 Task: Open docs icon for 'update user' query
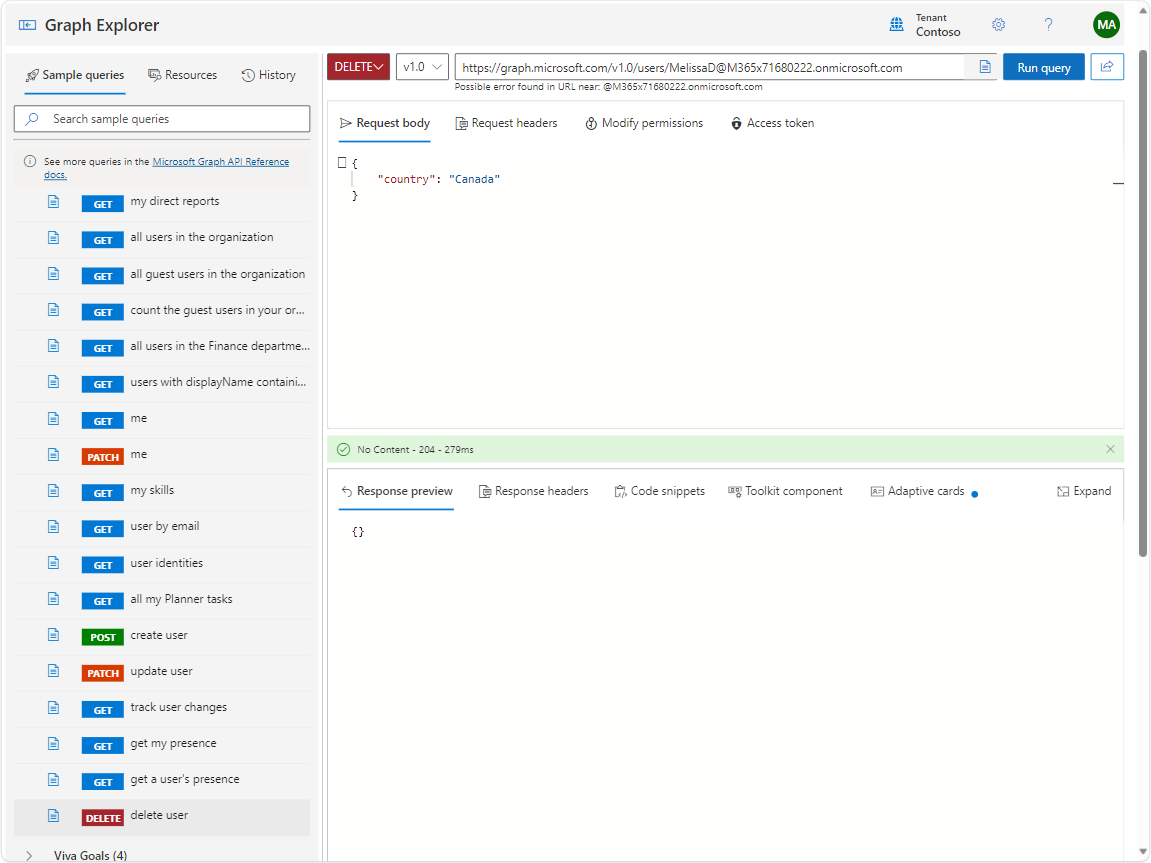pos(54,671)
